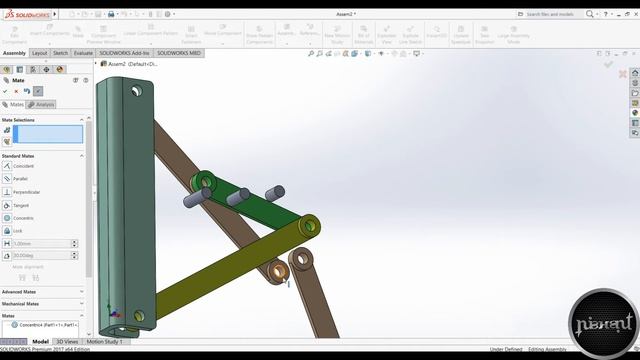Select the Lock mate icon
The width and height of the screenshot is (640, 360).
(x=7, y=231)
